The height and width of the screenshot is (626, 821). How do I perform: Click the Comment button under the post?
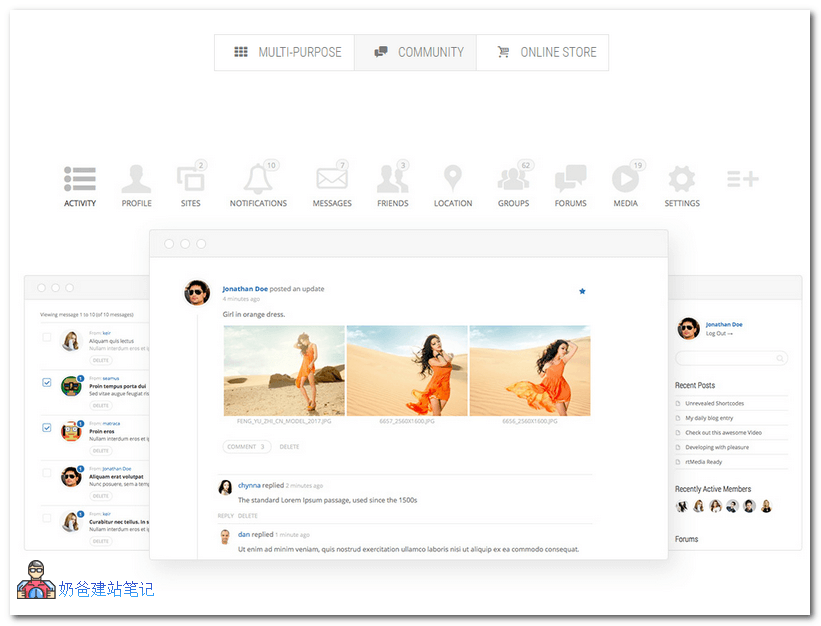[x=246, y=447]
